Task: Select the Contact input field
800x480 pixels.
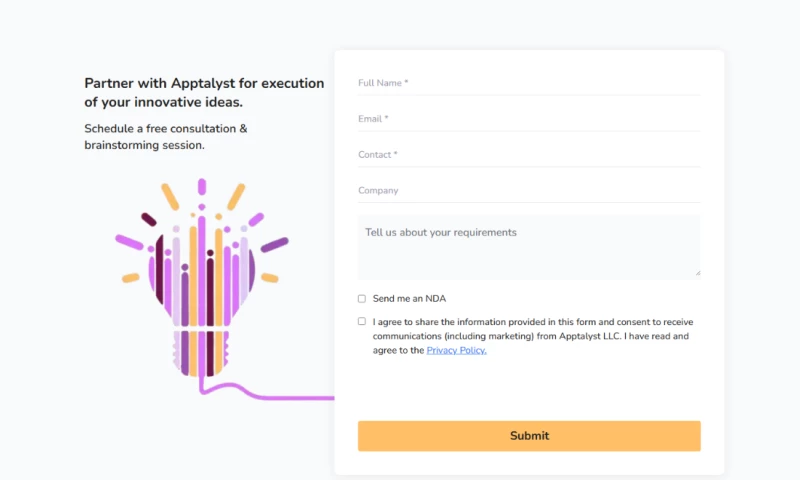Action: coord(529,155)
